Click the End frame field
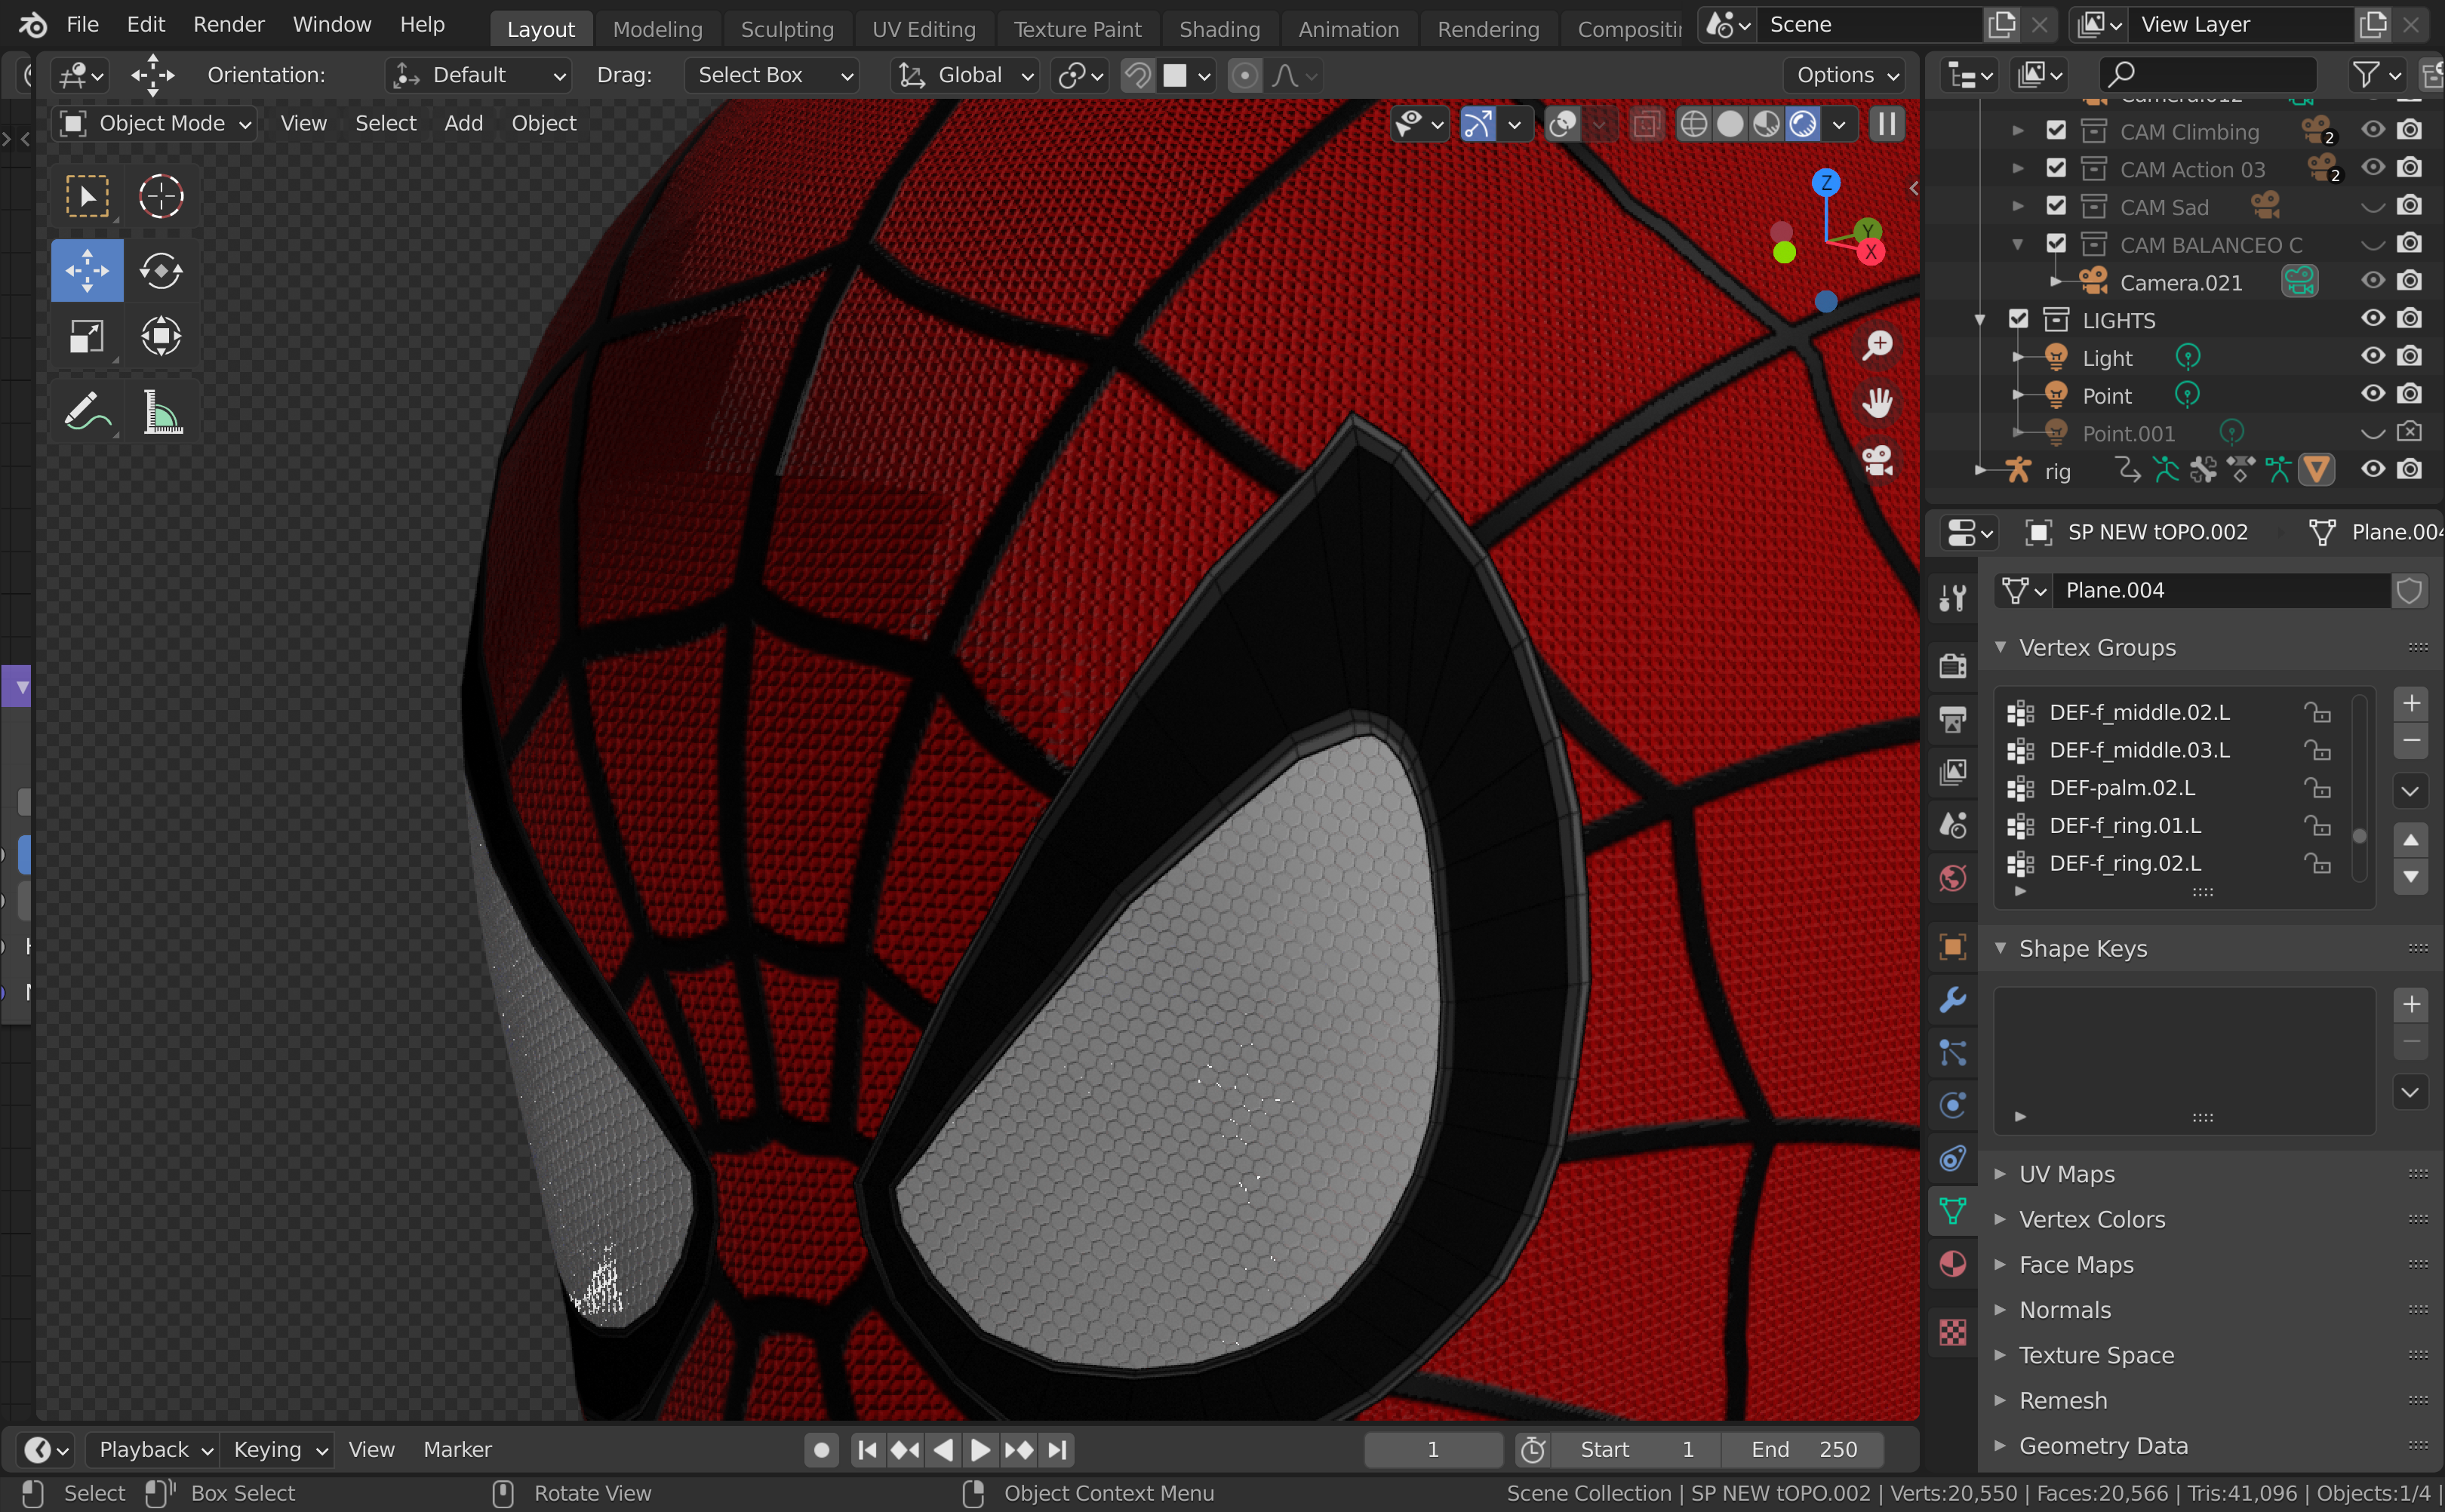Viewport: 2445px width, 1512px height. 1802,1449
